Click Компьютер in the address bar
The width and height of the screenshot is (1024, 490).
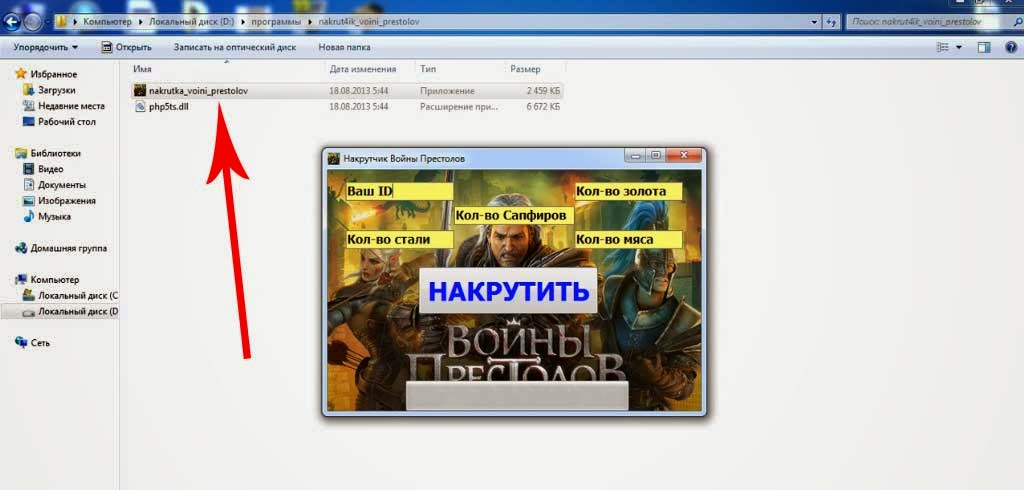(x=107, y=22)
